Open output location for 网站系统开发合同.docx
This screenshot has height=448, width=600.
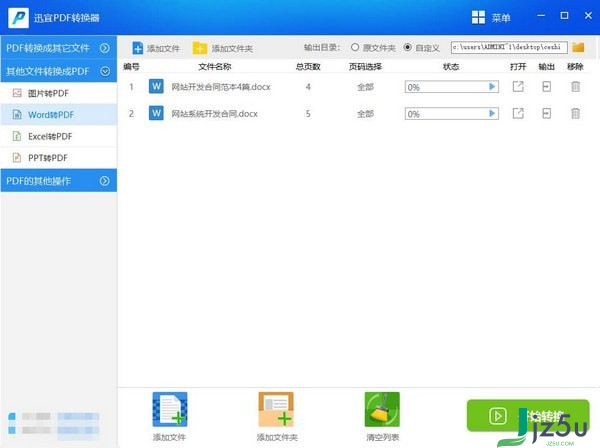(x=546, y=113)
